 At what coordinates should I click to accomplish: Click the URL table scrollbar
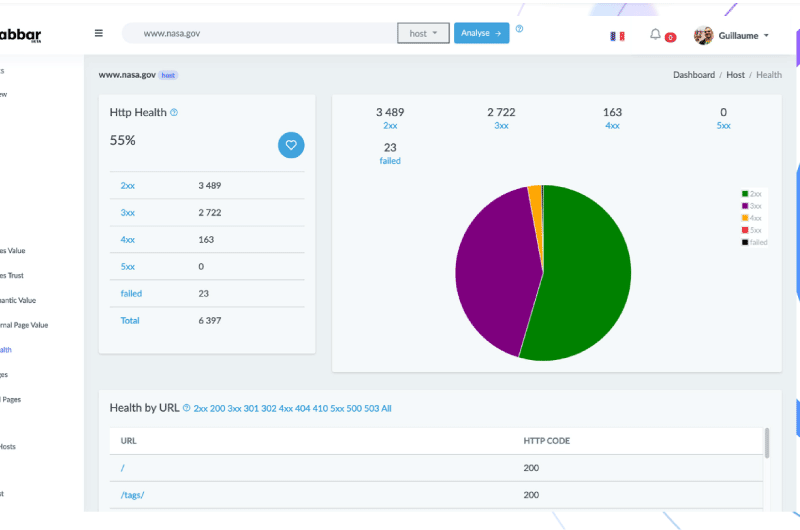pyautogui.click(x=766, y=443)
